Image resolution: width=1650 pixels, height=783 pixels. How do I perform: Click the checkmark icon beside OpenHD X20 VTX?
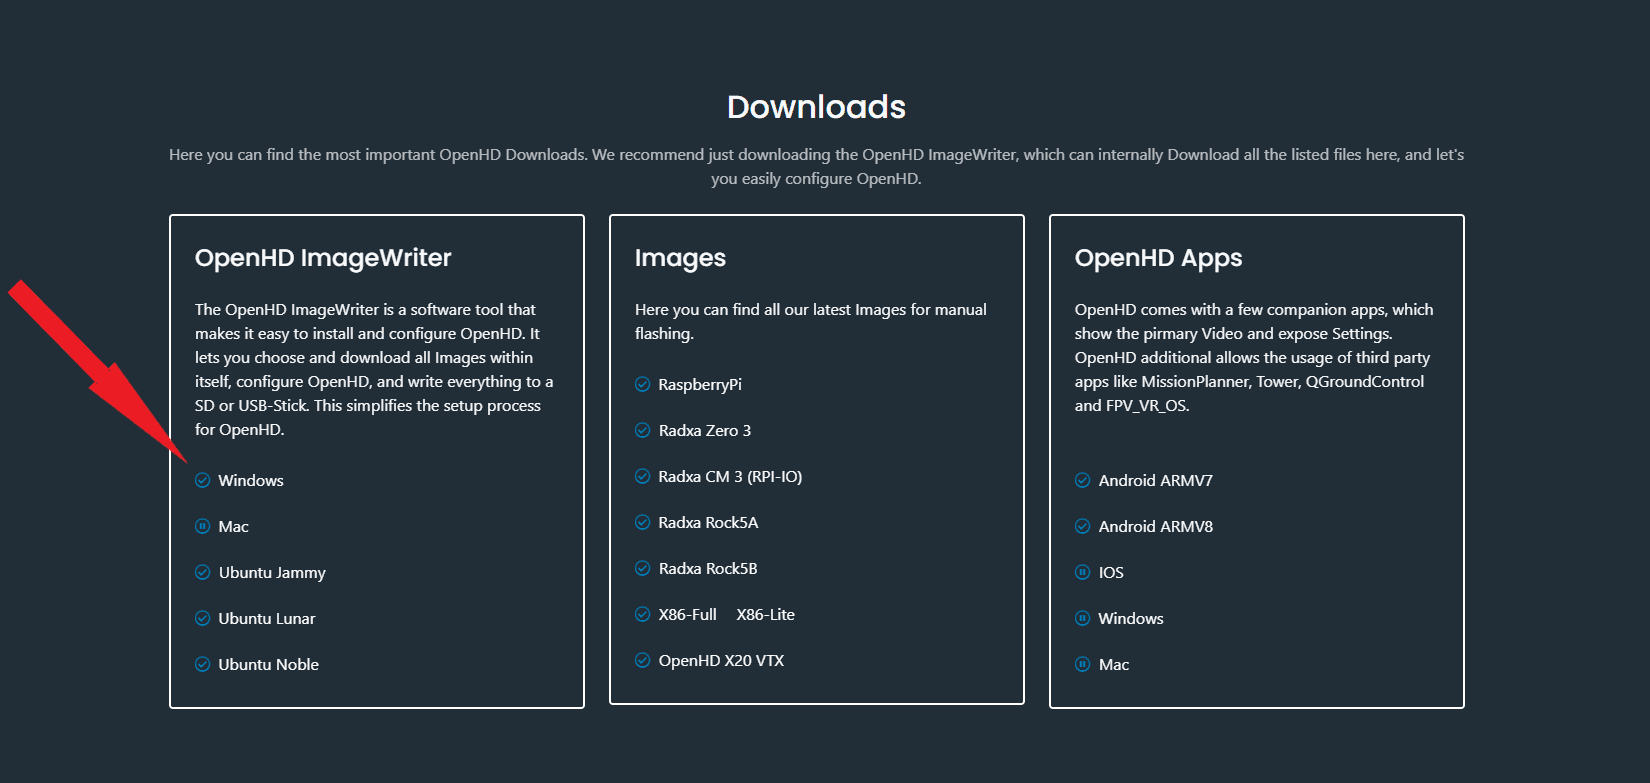pos(642,660)
